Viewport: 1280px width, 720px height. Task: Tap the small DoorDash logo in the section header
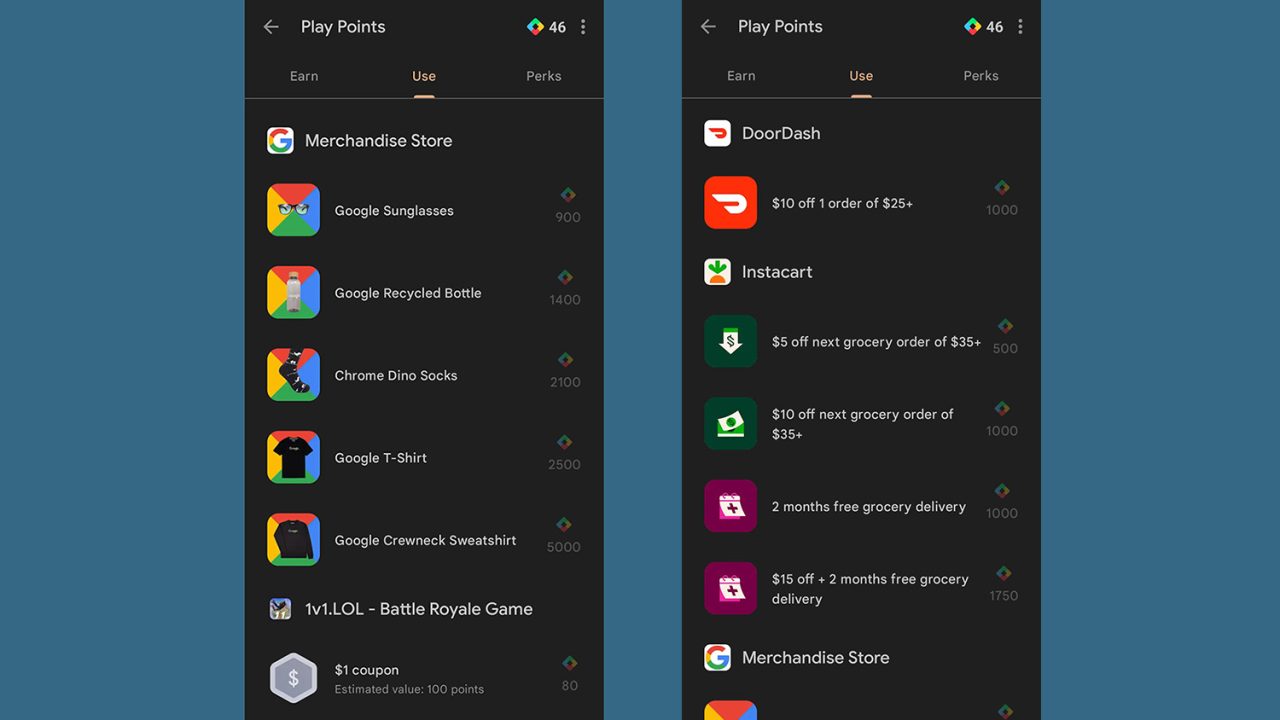717,133
